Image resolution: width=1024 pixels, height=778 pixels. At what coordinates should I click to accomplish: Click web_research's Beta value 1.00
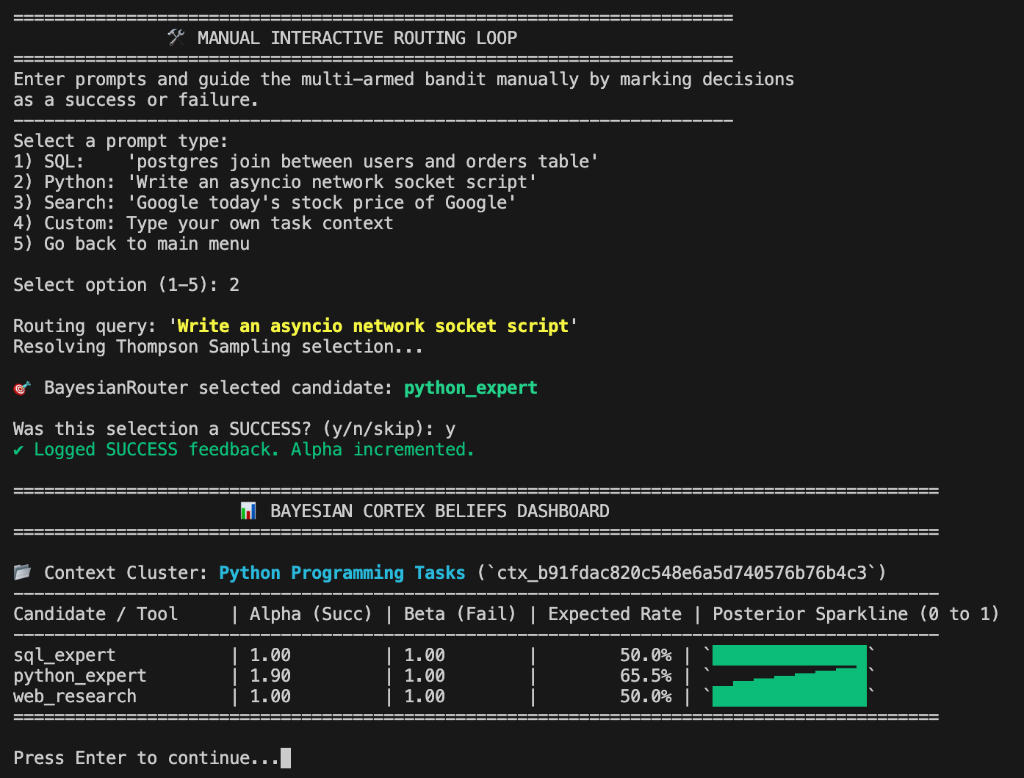coord(424,696)
